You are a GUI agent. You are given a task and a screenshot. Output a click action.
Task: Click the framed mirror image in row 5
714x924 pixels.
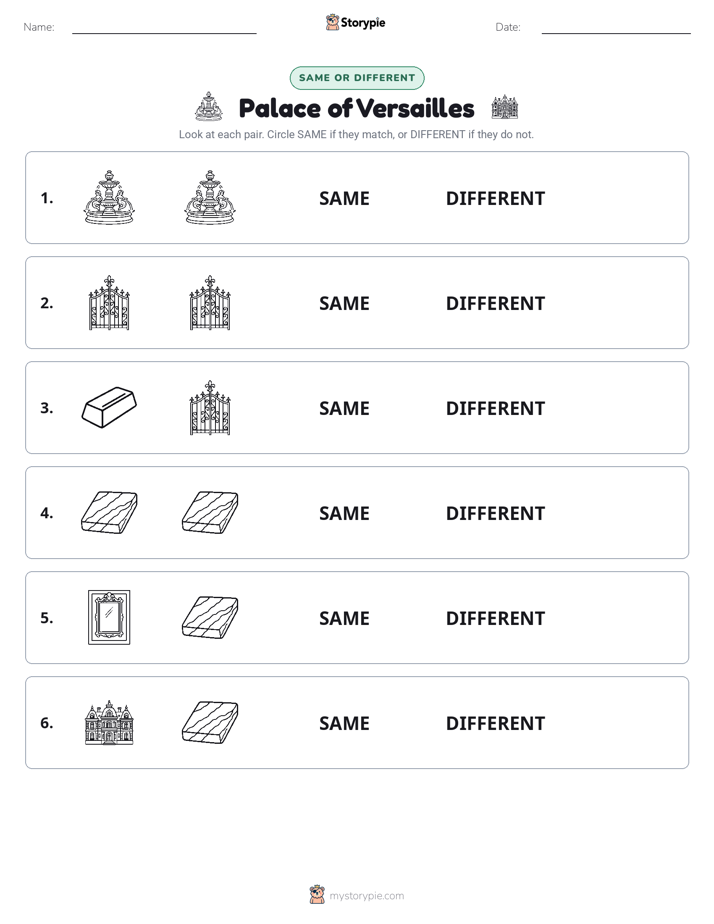[x=109, y=618]
